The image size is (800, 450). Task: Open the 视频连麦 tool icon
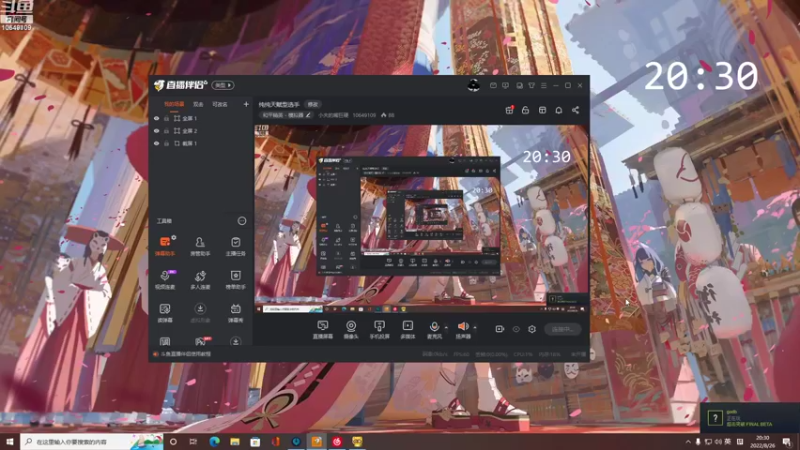165,280
